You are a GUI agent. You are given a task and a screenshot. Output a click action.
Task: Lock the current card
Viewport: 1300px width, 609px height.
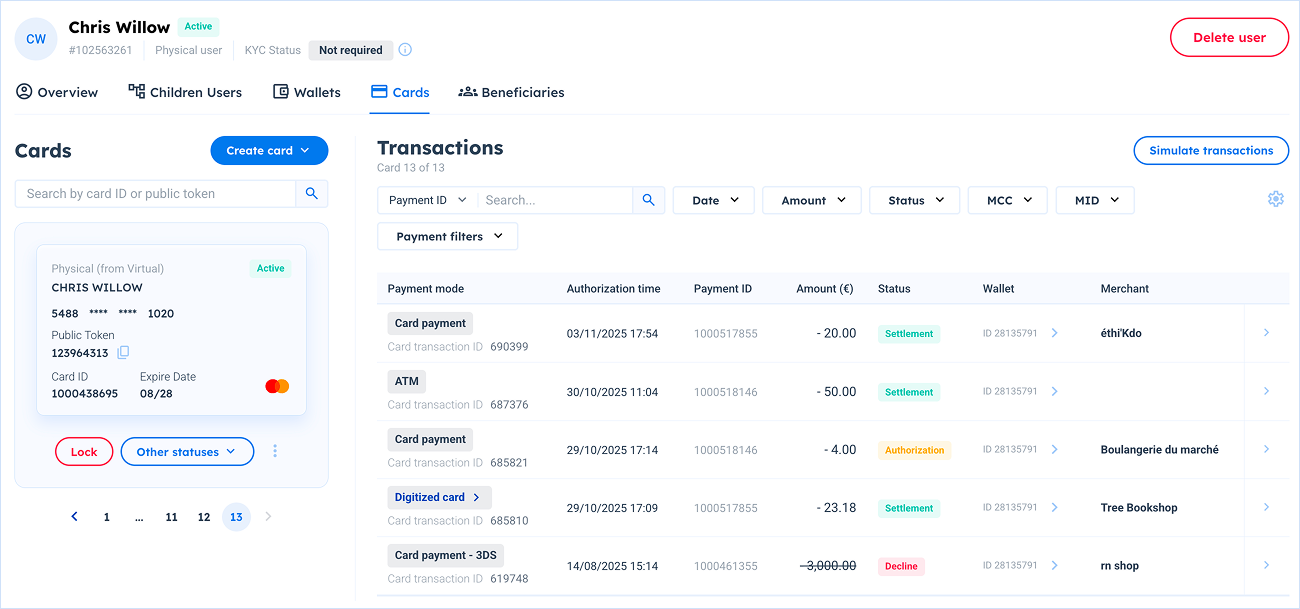coord(84,452)
